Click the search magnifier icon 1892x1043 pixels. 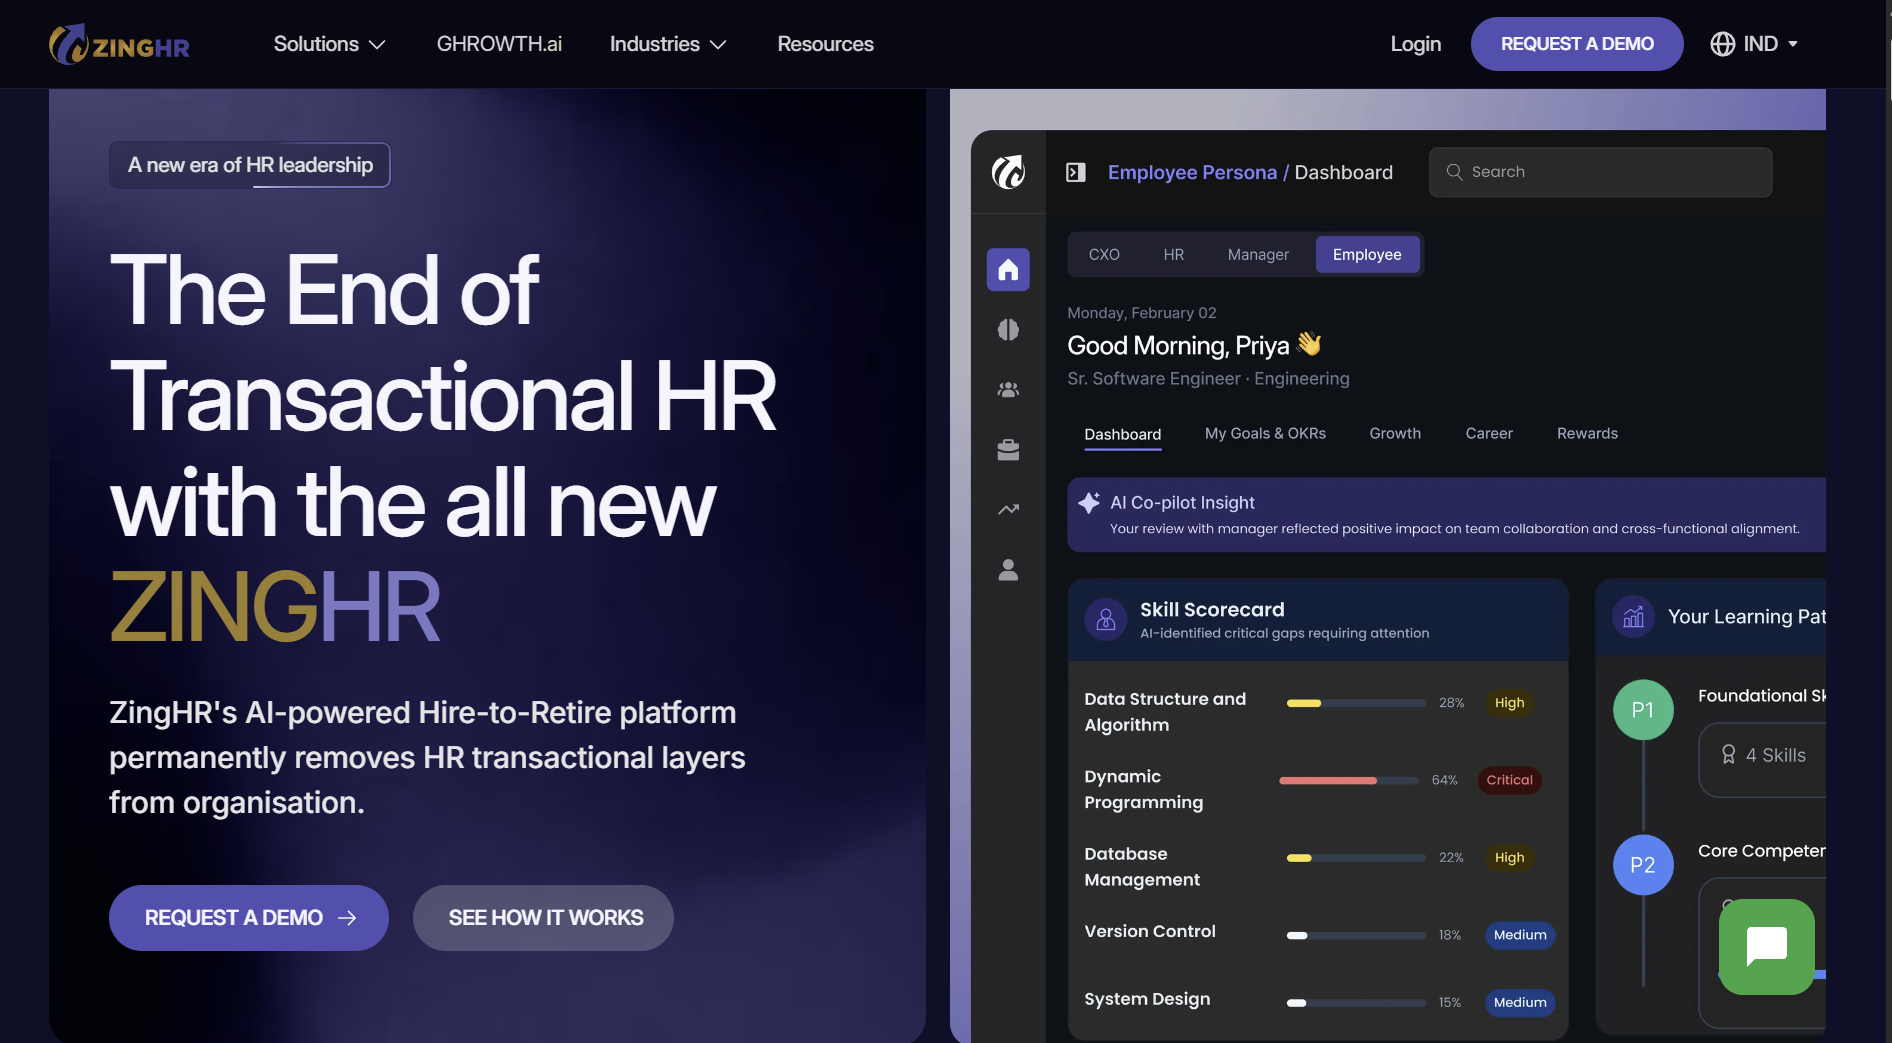1454,172
